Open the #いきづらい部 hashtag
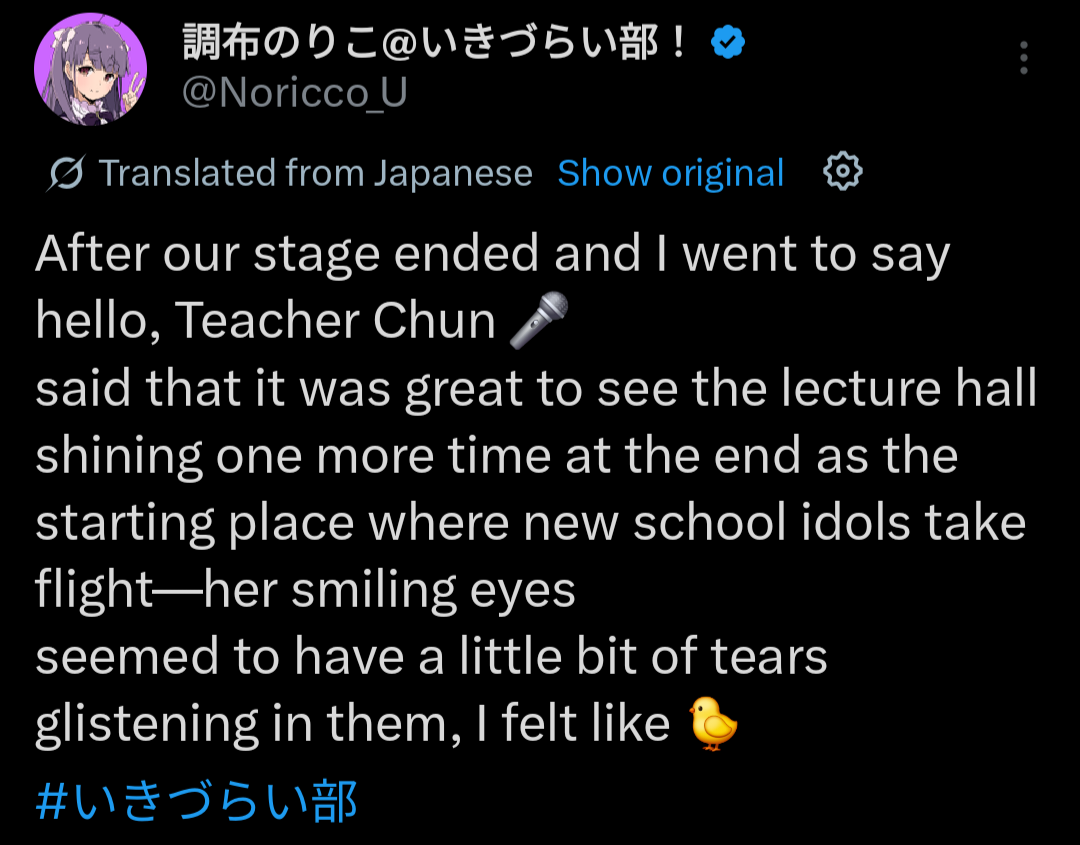1080x845 pixels. pos(196,801)
